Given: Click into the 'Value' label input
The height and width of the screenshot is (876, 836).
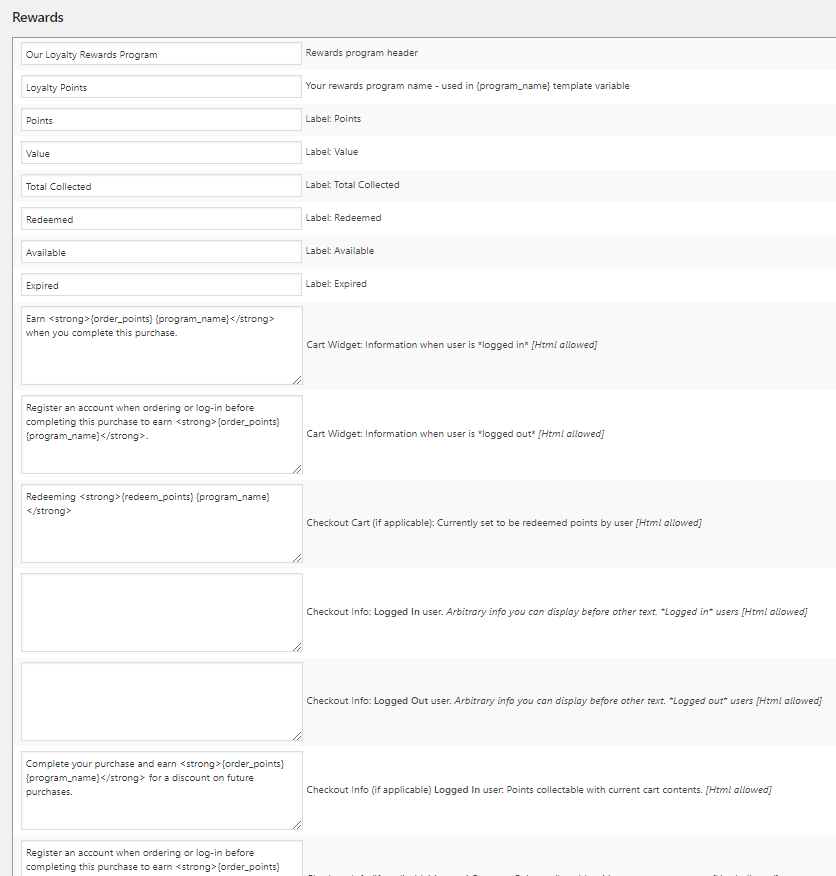Looking at the screenshot, I should pyautogui.click(x=162, y=153).
